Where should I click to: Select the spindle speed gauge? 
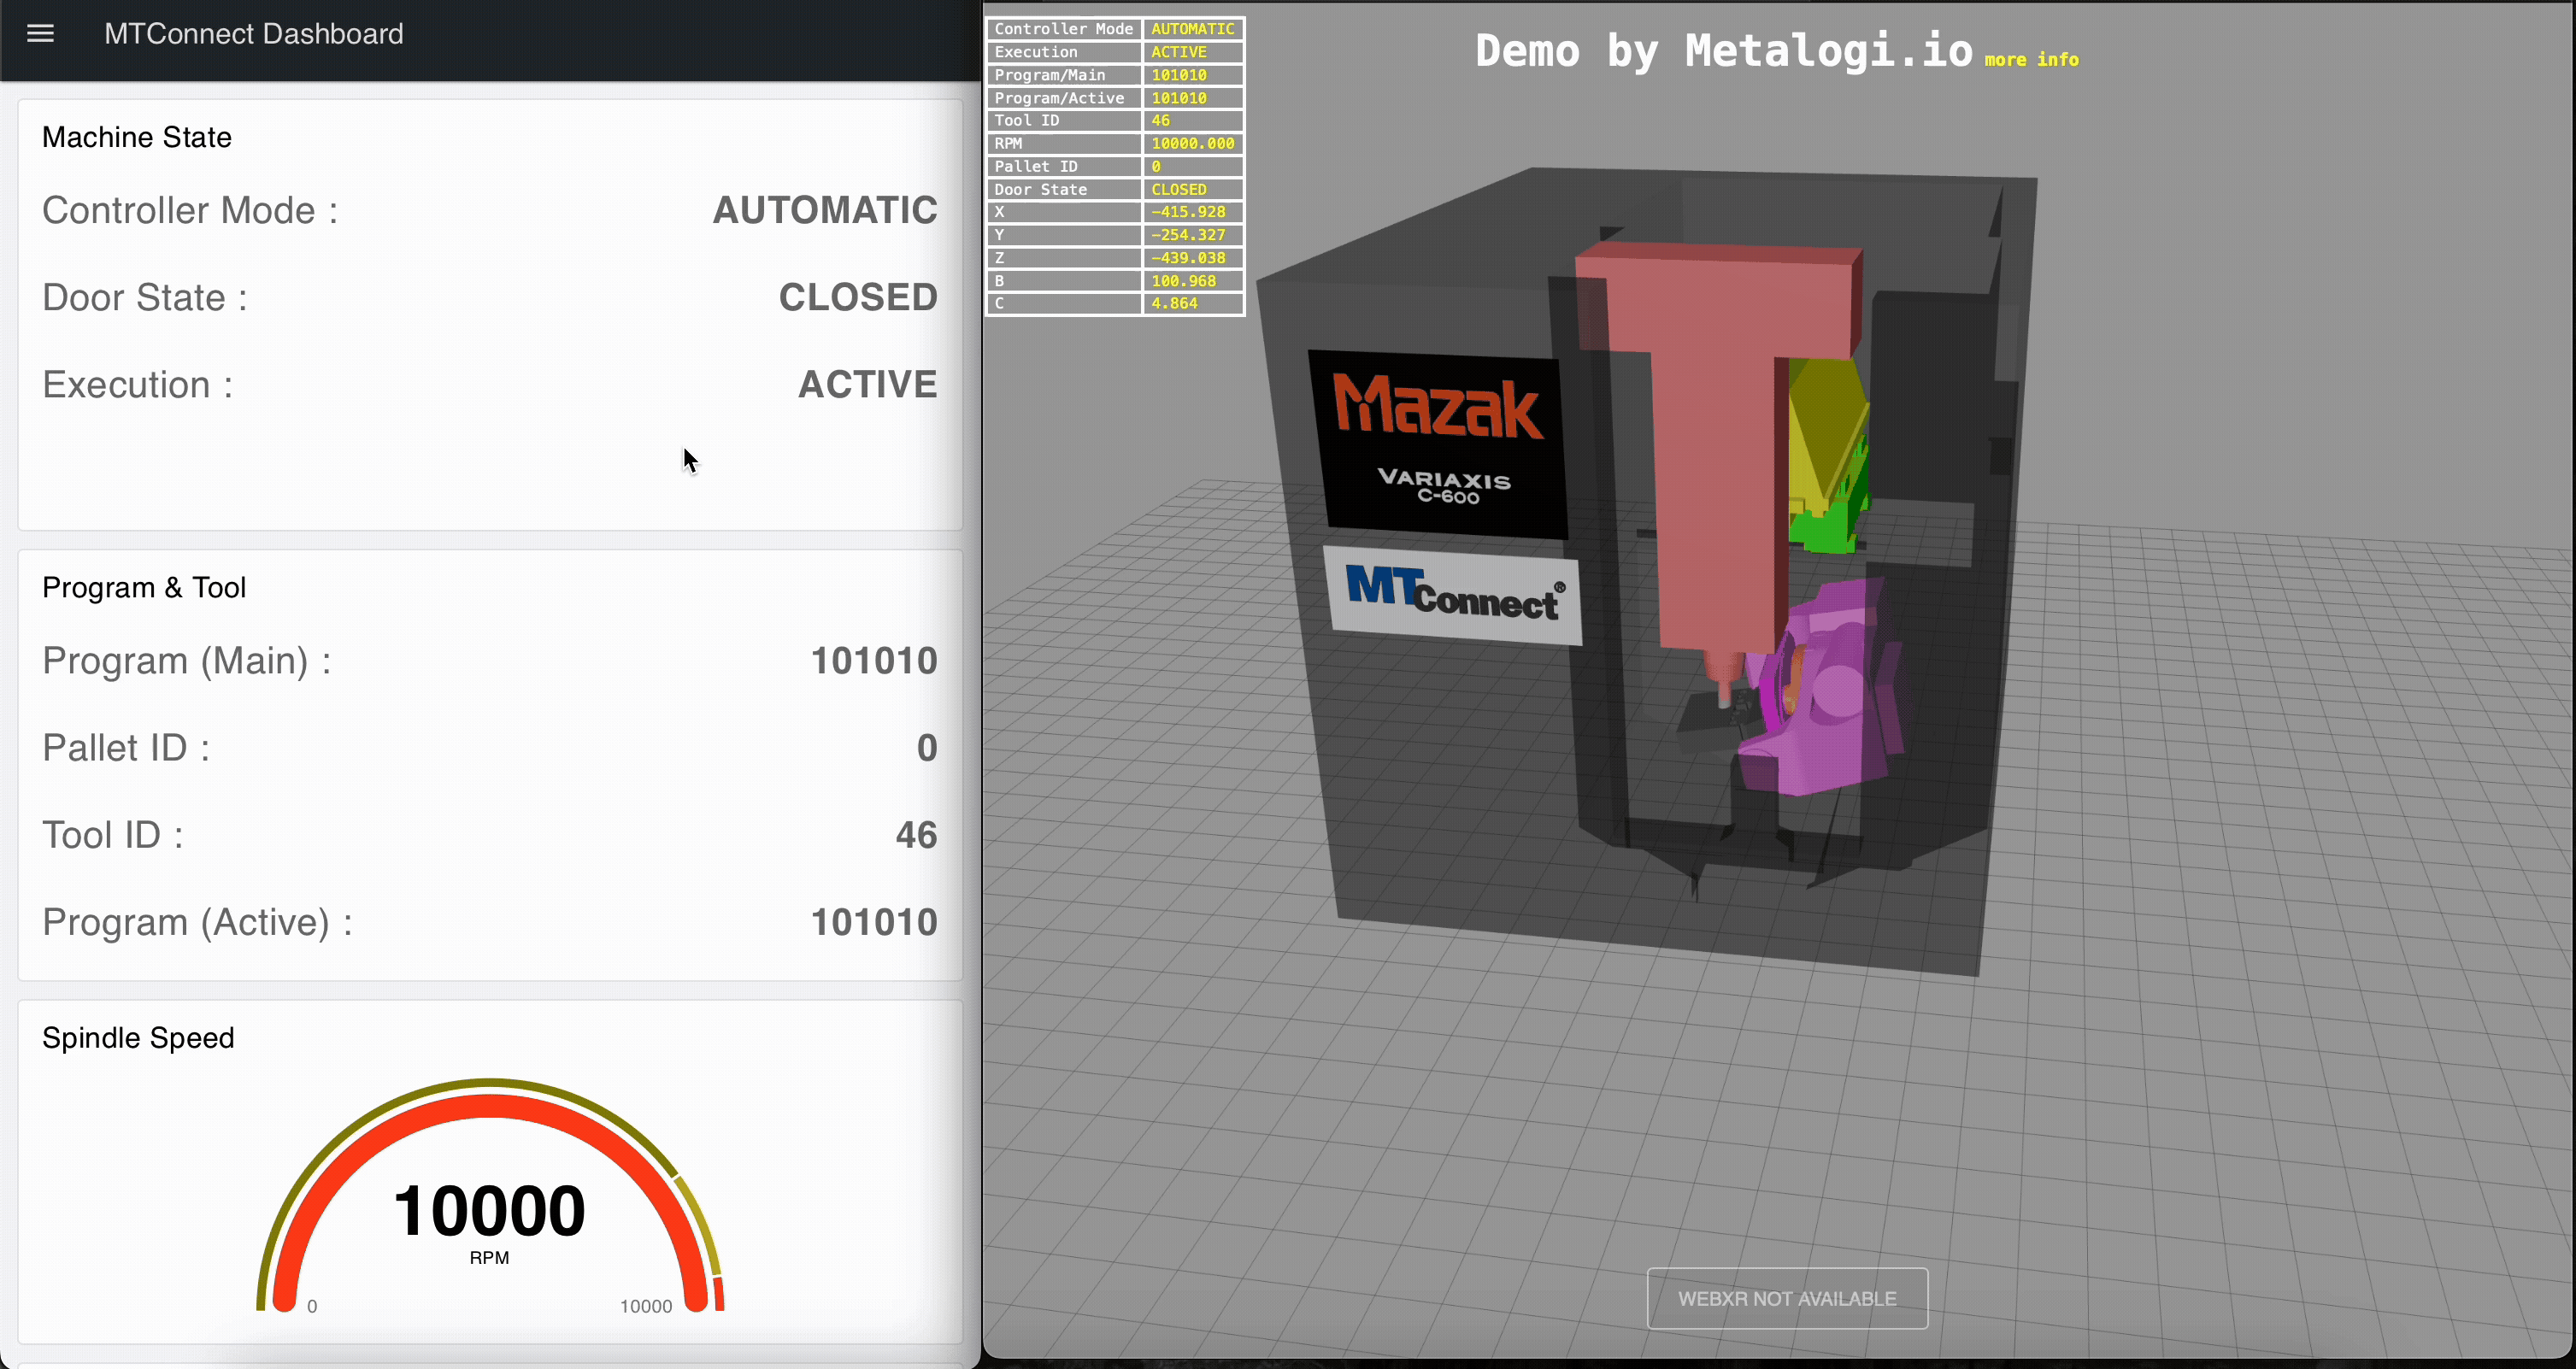(x=489, y=1200)
